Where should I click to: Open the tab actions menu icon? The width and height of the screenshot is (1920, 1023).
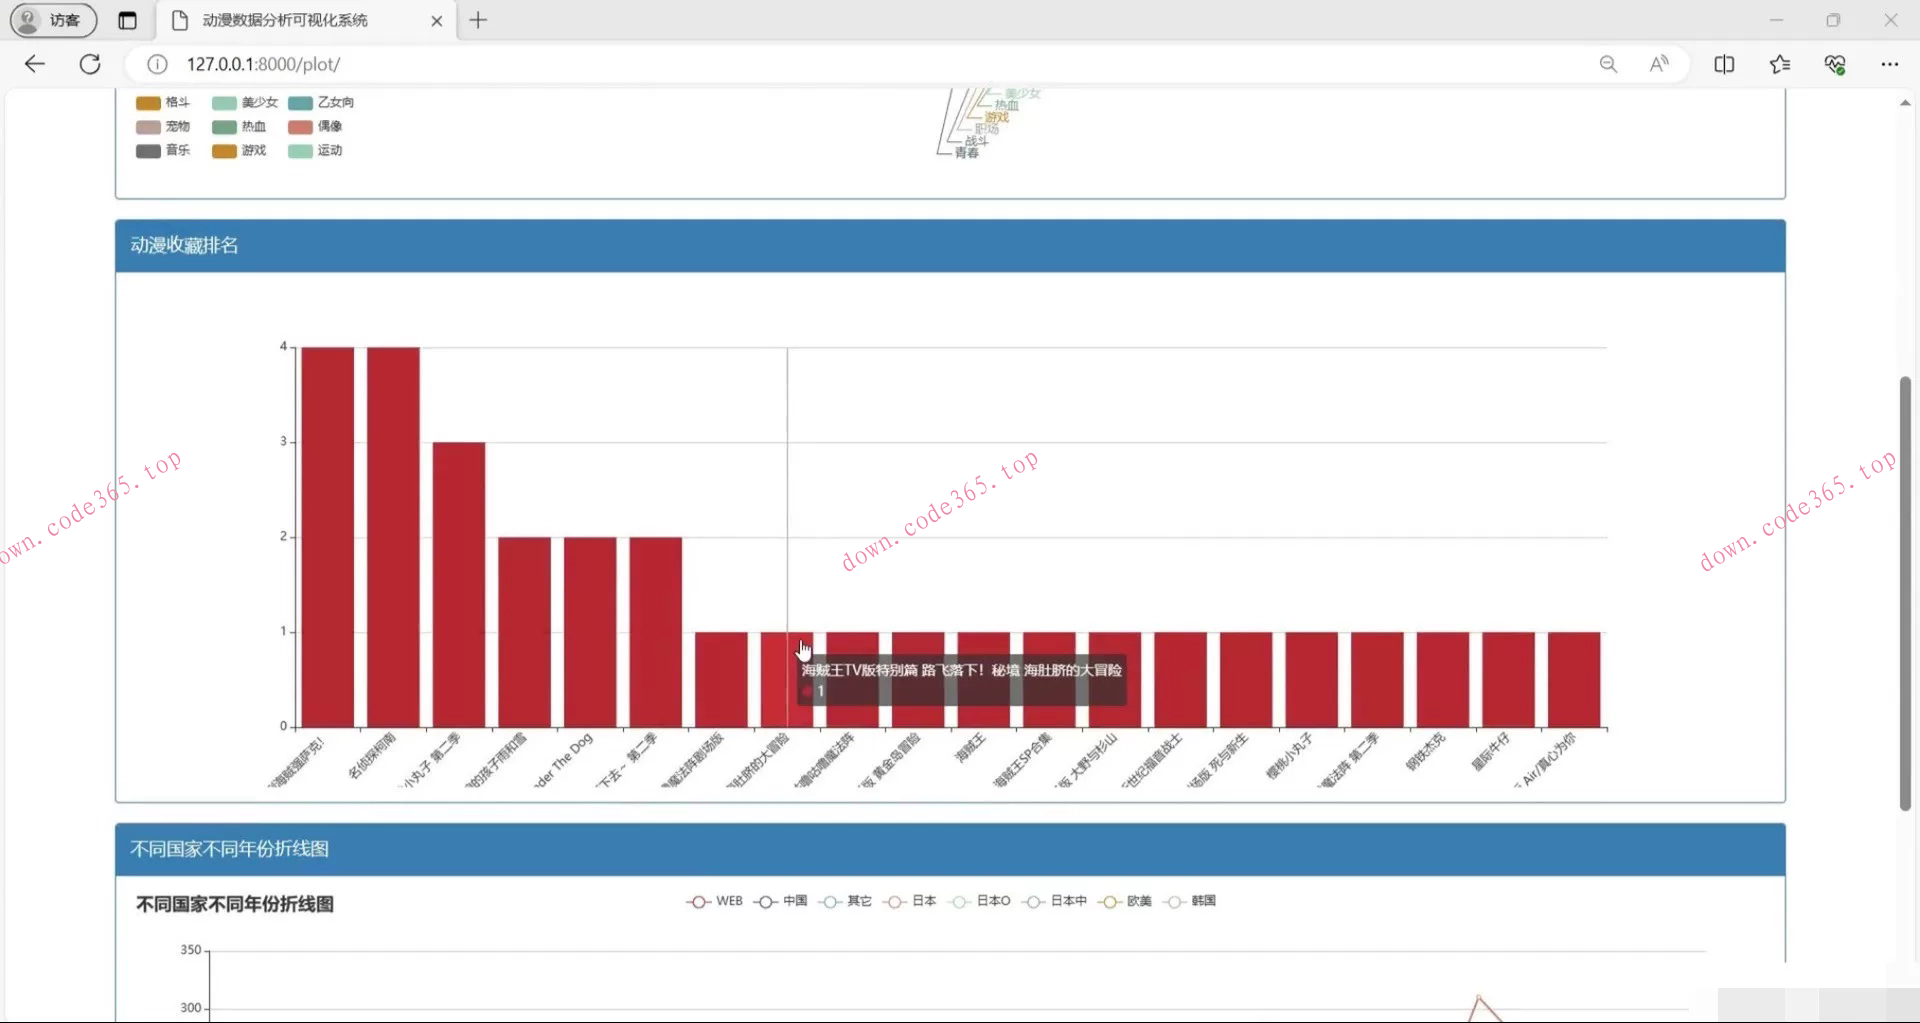(x=127, y=20)
